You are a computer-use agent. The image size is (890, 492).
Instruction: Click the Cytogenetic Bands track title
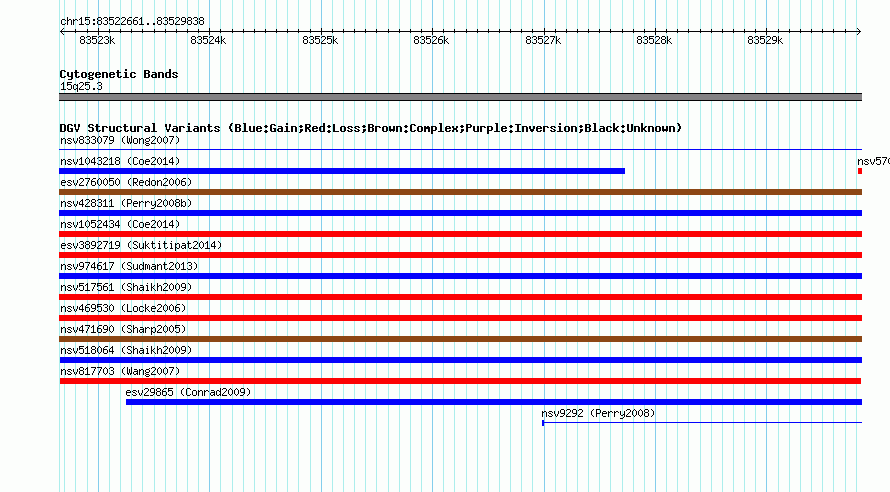tap(119, 74)
